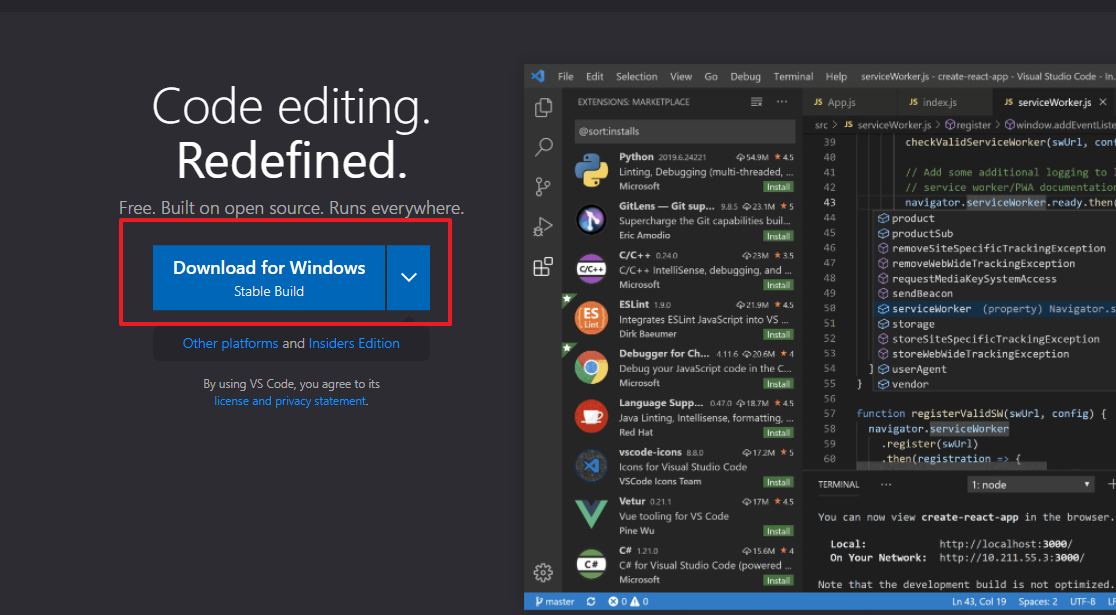The width and height of the screenshot is (1116, 615).
Task: Open the Help menu
Action: (x=836, y=76)
